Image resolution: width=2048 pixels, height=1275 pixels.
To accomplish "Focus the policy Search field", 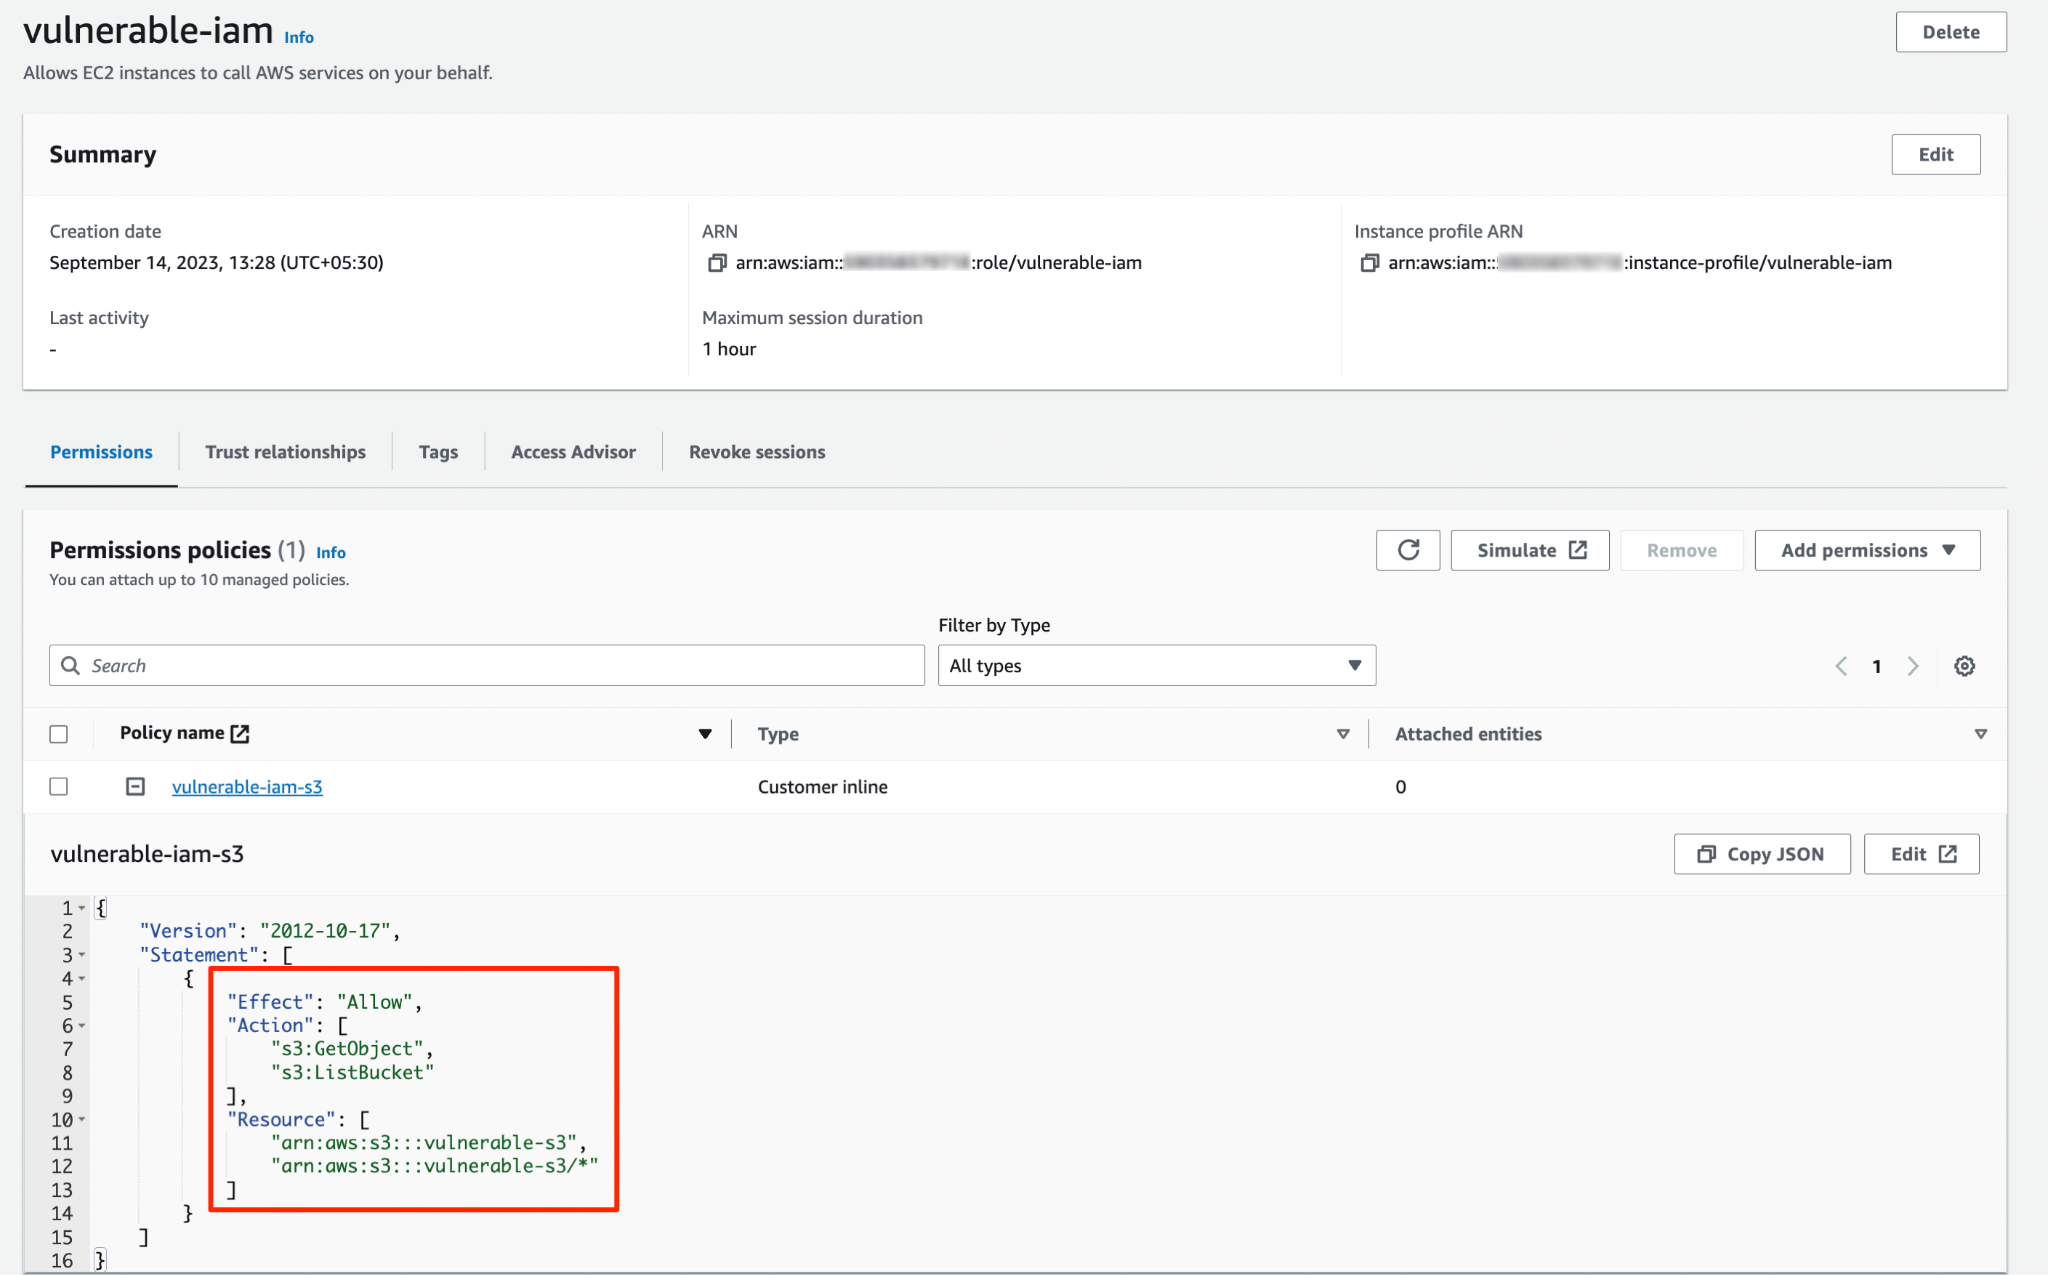I will (486, 665).
